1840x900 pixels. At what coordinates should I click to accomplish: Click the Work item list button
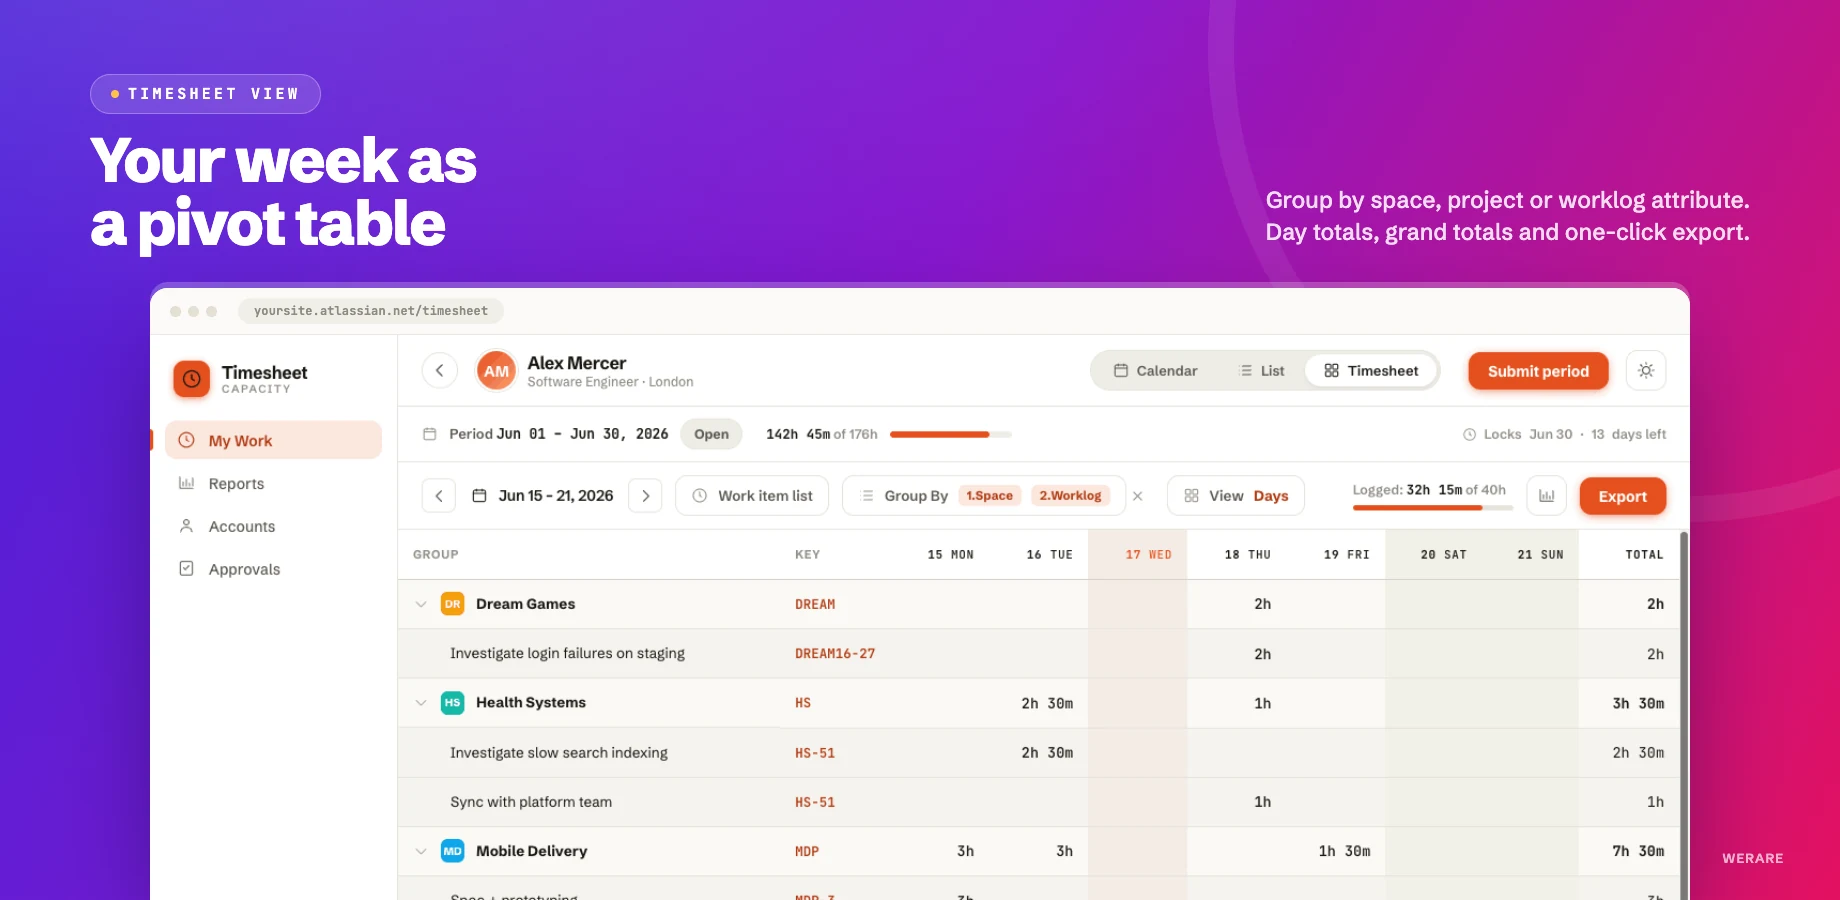752,495
